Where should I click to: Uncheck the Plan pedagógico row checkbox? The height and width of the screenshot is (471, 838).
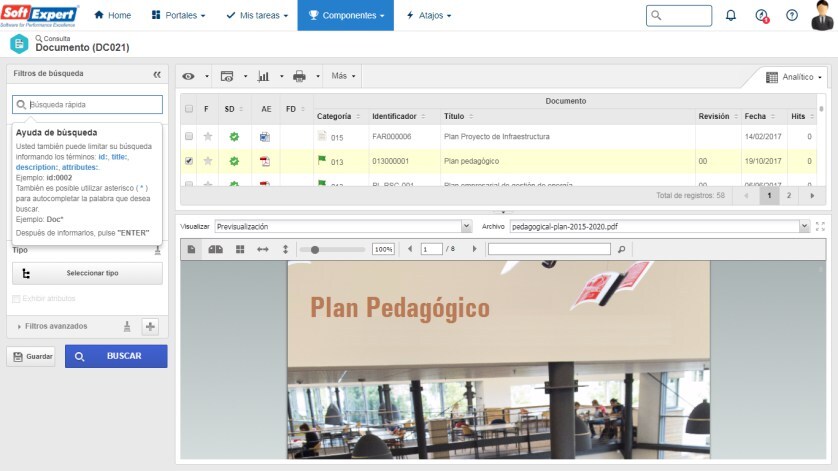pos(189,161)
